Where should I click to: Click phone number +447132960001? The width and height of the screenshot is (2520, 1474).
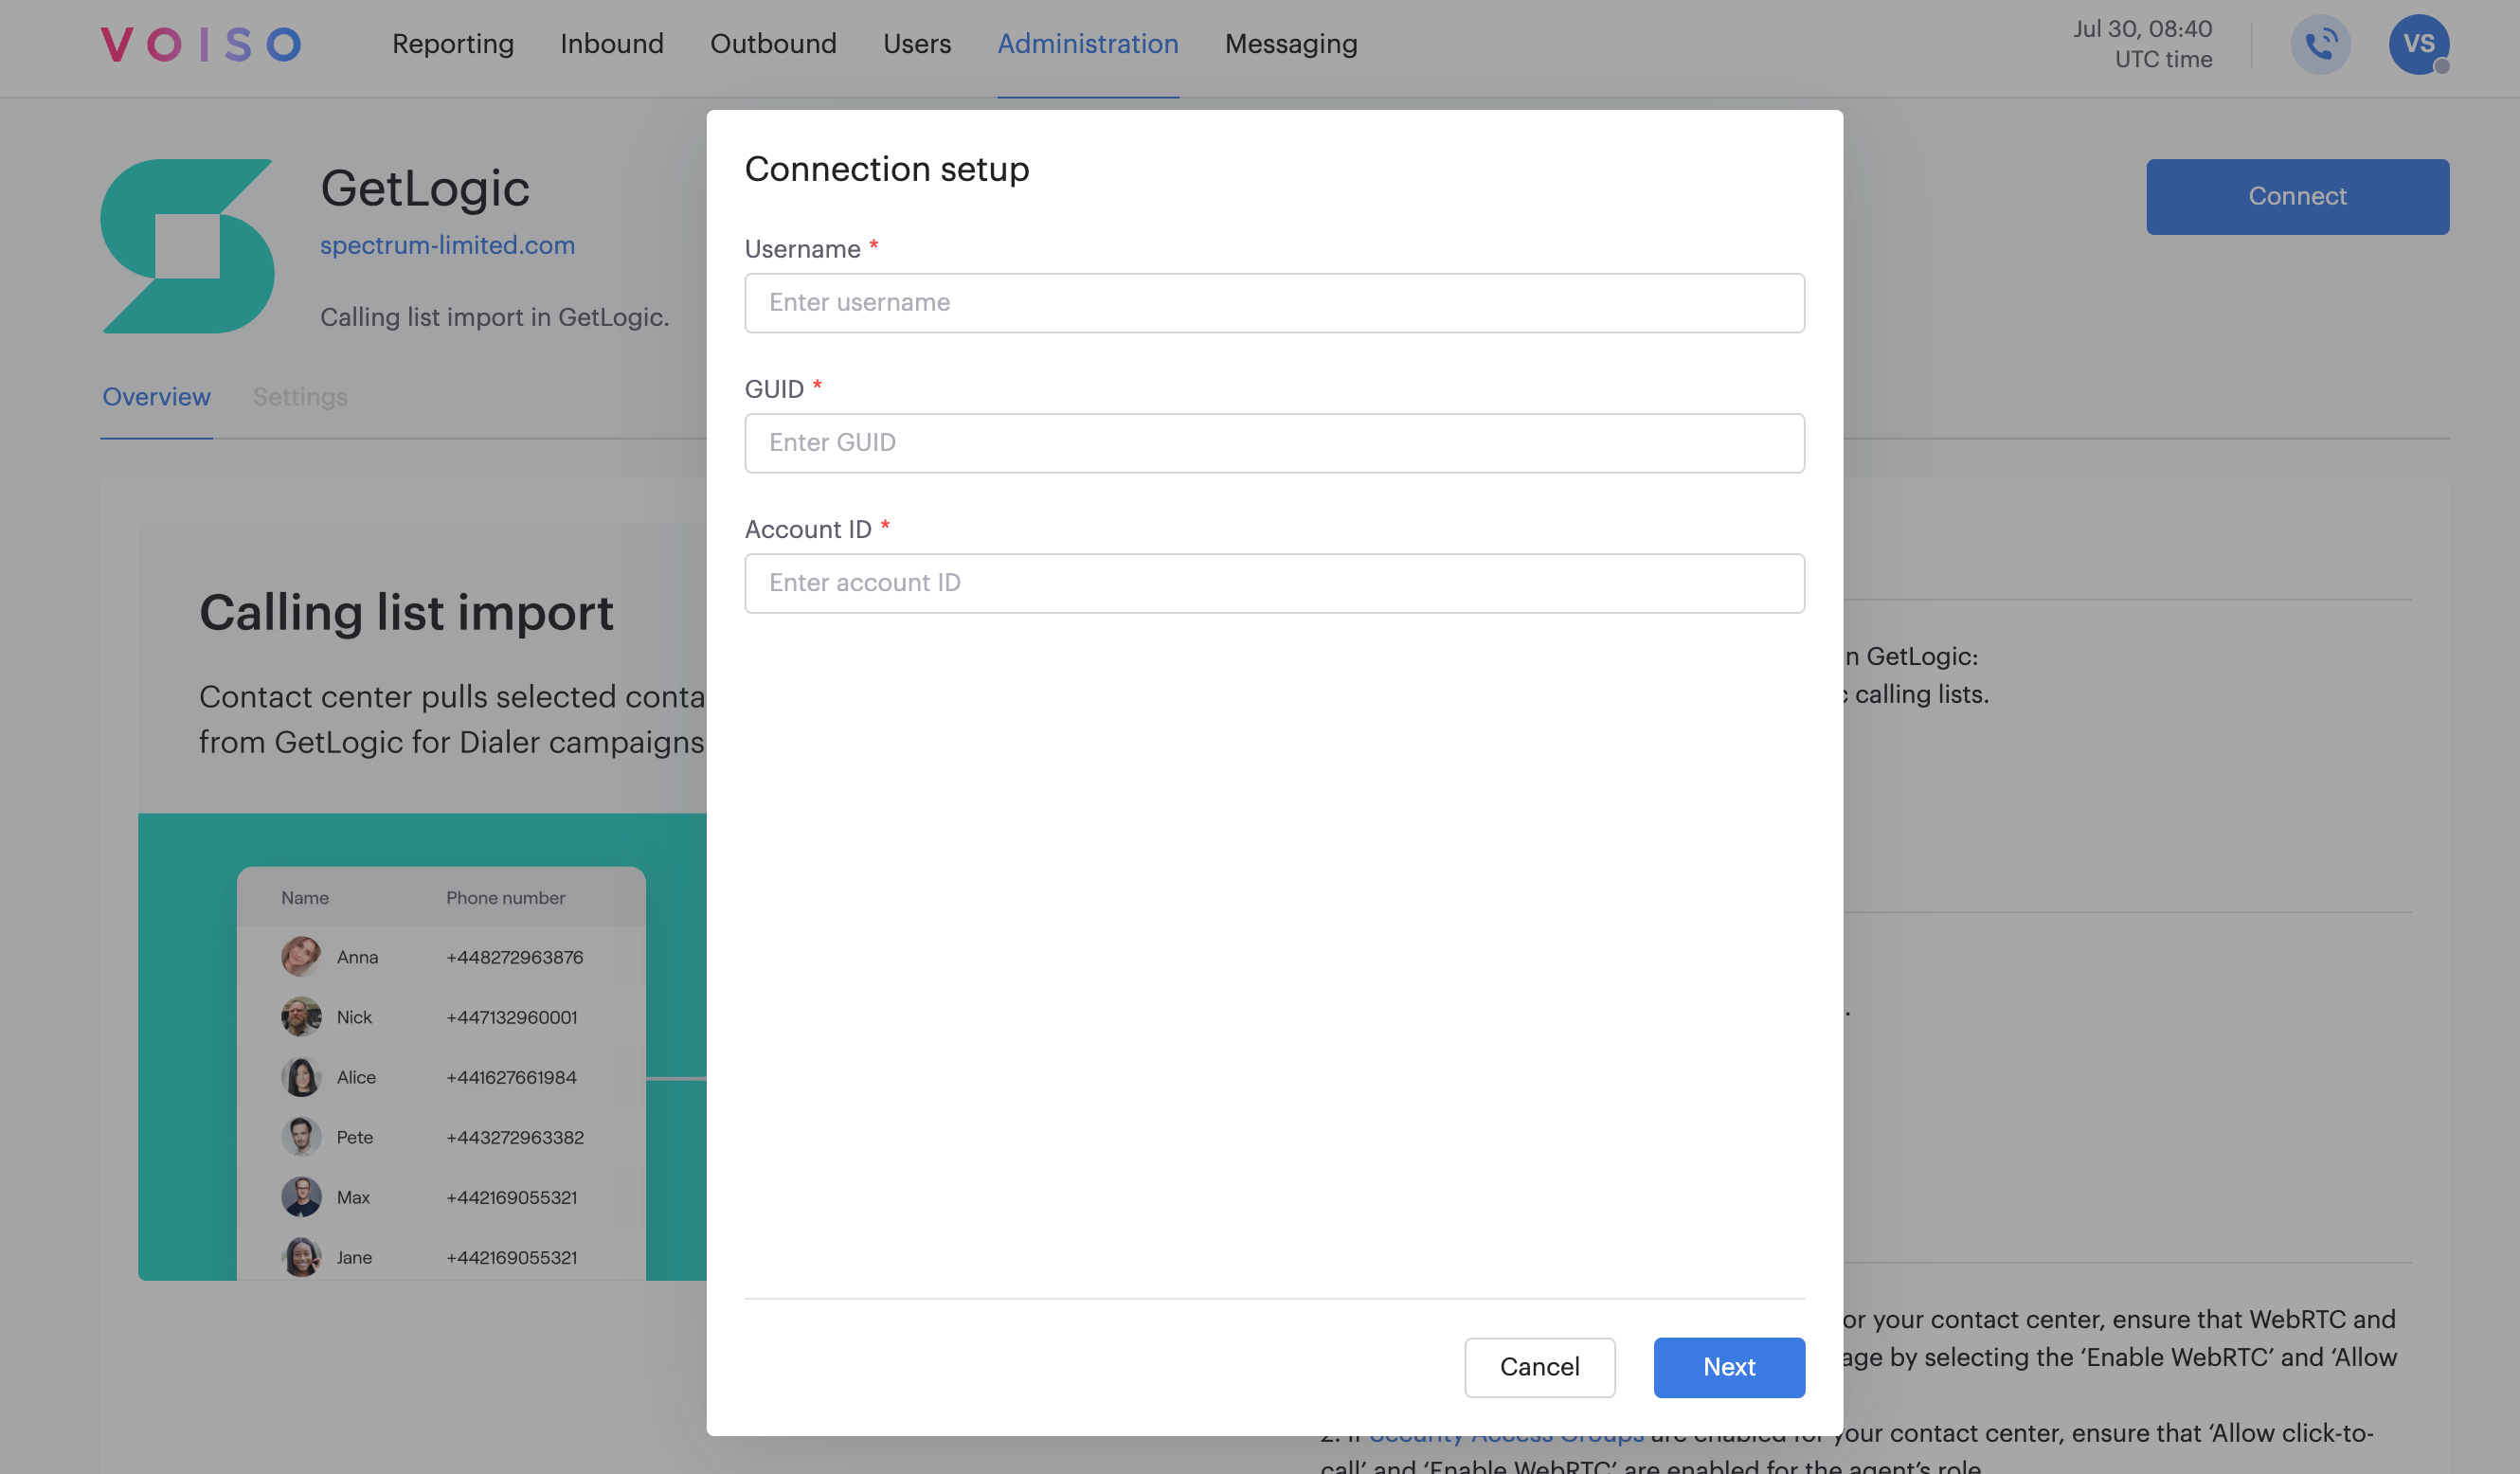[x=511, y=1017]
